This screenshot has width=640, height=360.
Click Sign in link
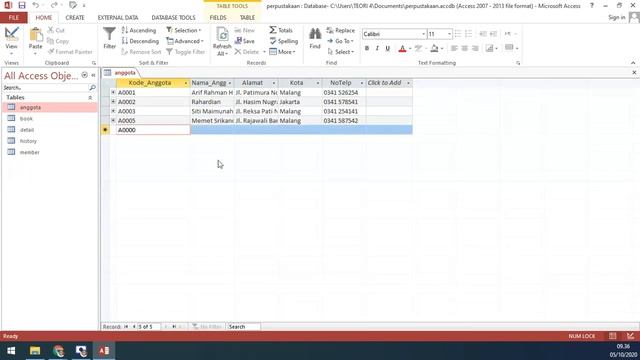pyautogui.click(x=617, y=18)
